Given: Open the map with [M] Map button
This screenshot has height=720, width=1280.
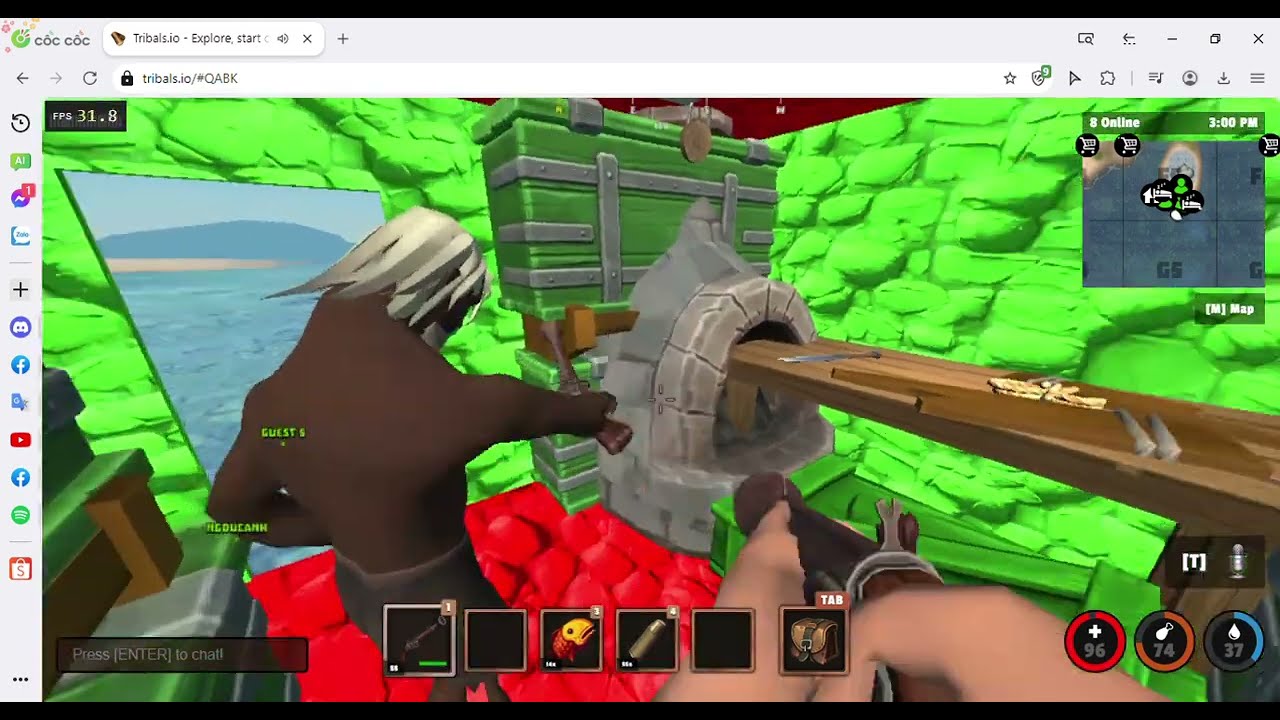Looking at the screenshot, I should [1230, 309].
